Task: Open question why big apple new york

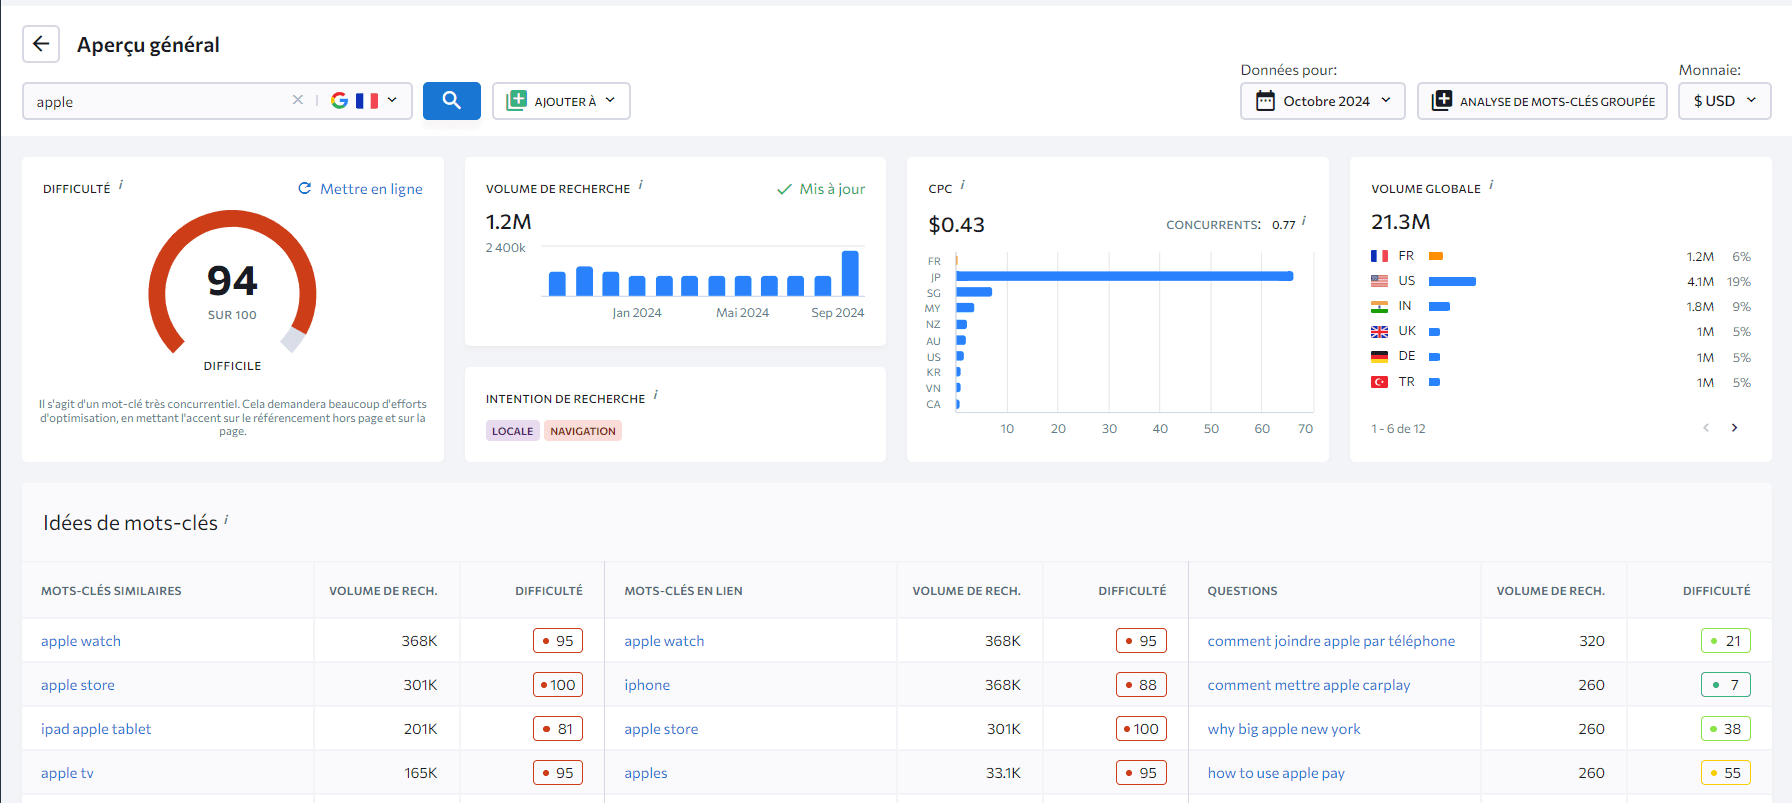Action: click(x=1284, y=729)
